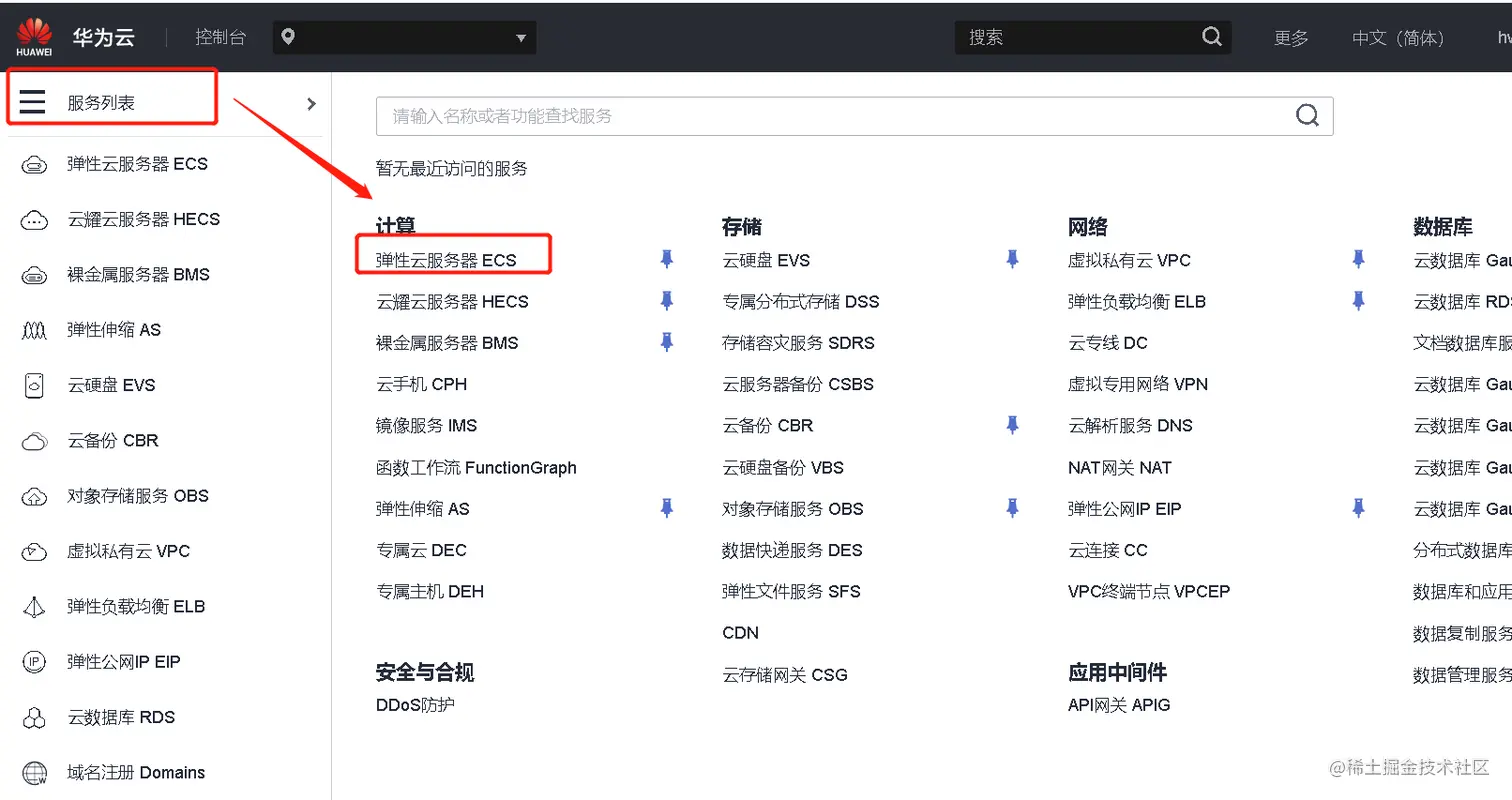Open VPC终端节点 VPCEP service
The image size is (1512, 800).
point(1149,591)
